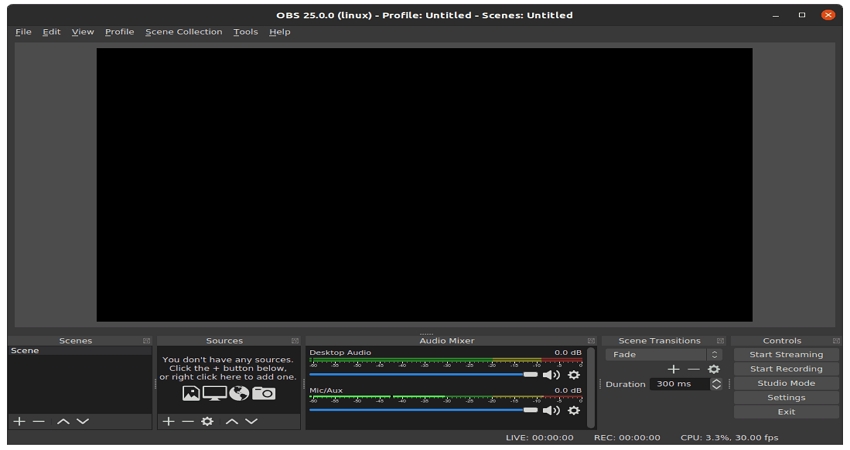850x450 pixels.
Task: Undock the Sources panel
Action: tap(295, 340)
